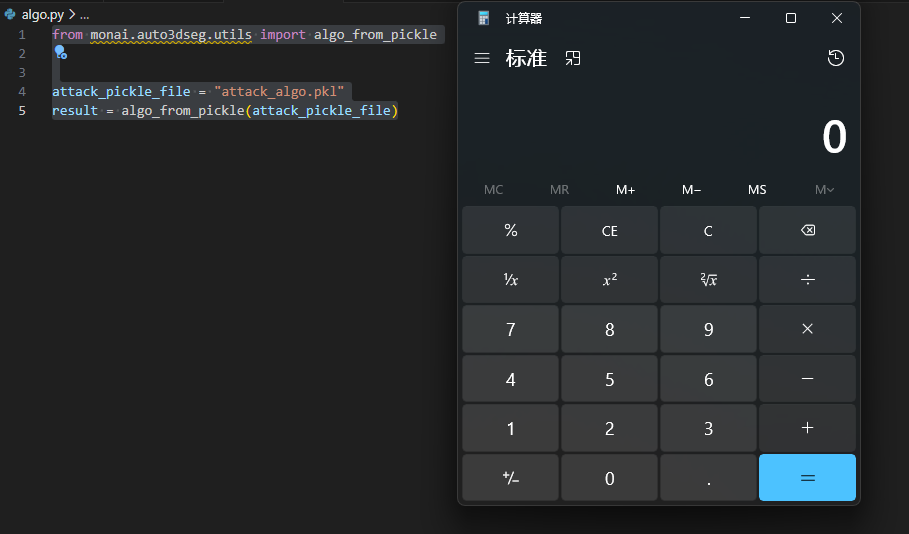Click the keep-on-top icon beside 标准
The image size is (909, 534).
coord(573,59)
